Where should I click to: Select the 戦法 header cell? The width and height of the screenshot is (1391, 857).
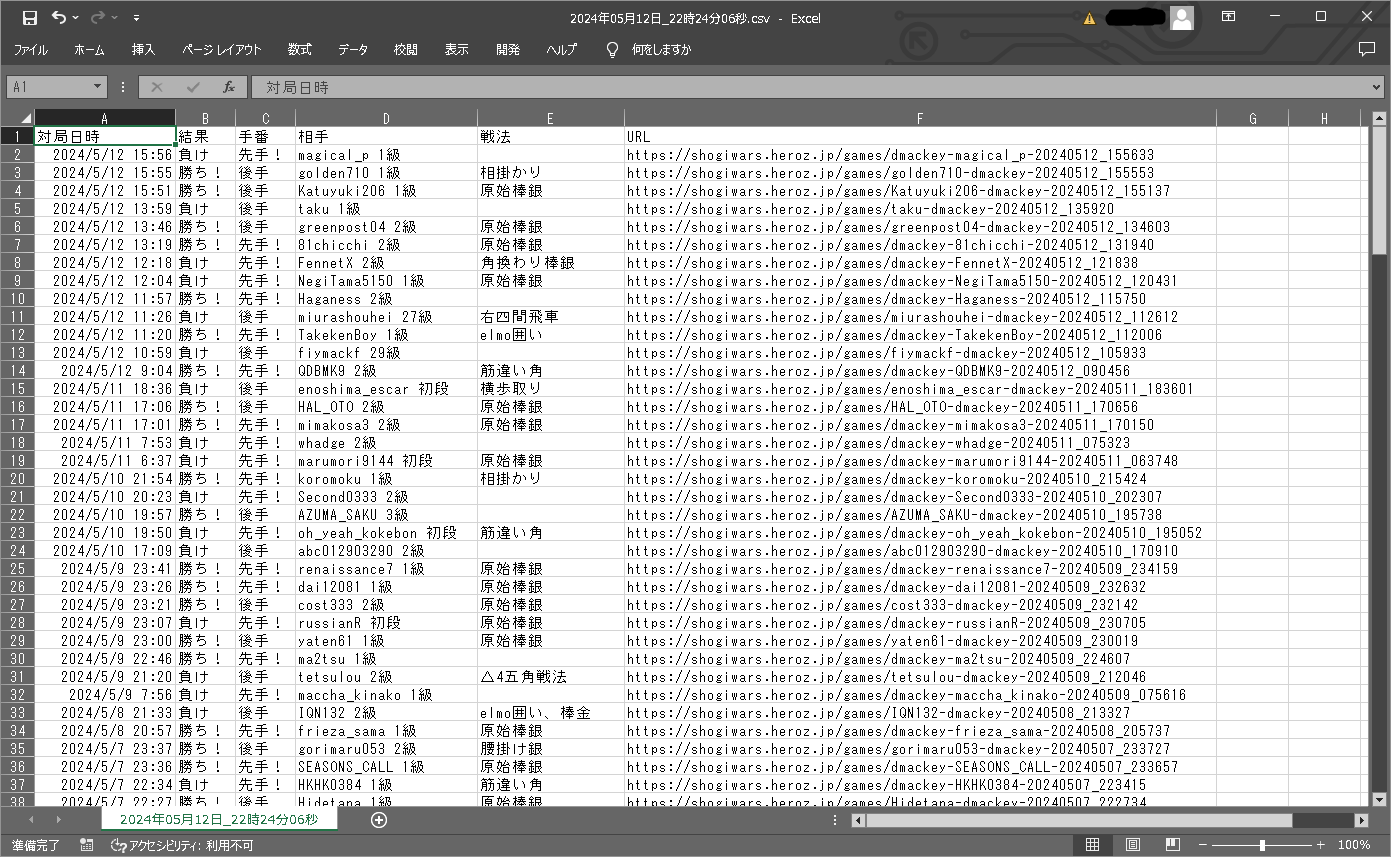pos(550,137)
